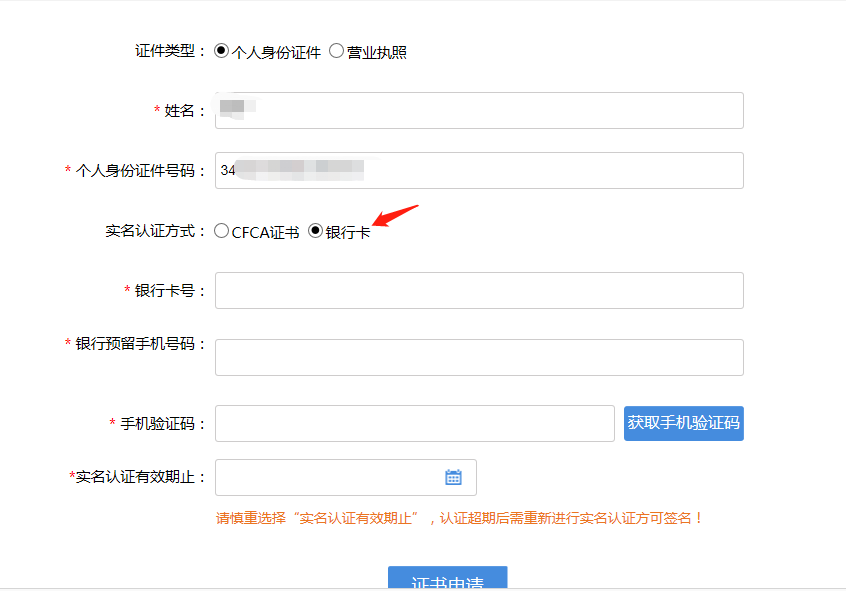Viewport: 846px width, 591px height.
Task: Click into the 银行卡号 field
Action: [479, 290]
